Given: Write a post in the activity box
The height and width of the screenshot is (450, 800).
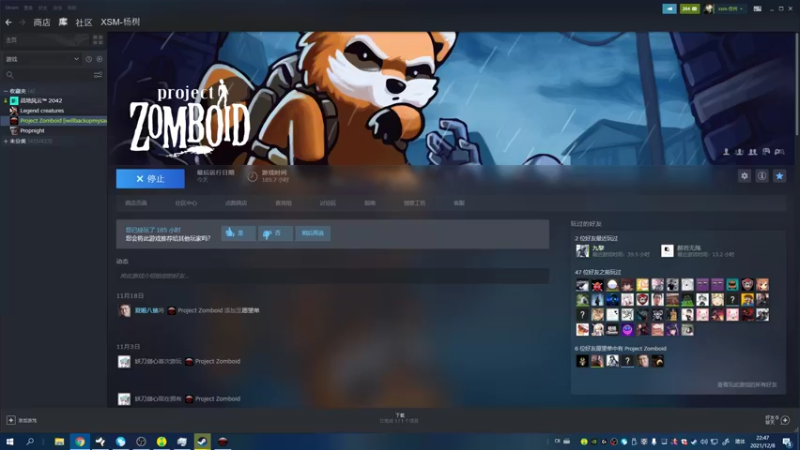Looking at the screenshot, I should click(x=333, y=276).
